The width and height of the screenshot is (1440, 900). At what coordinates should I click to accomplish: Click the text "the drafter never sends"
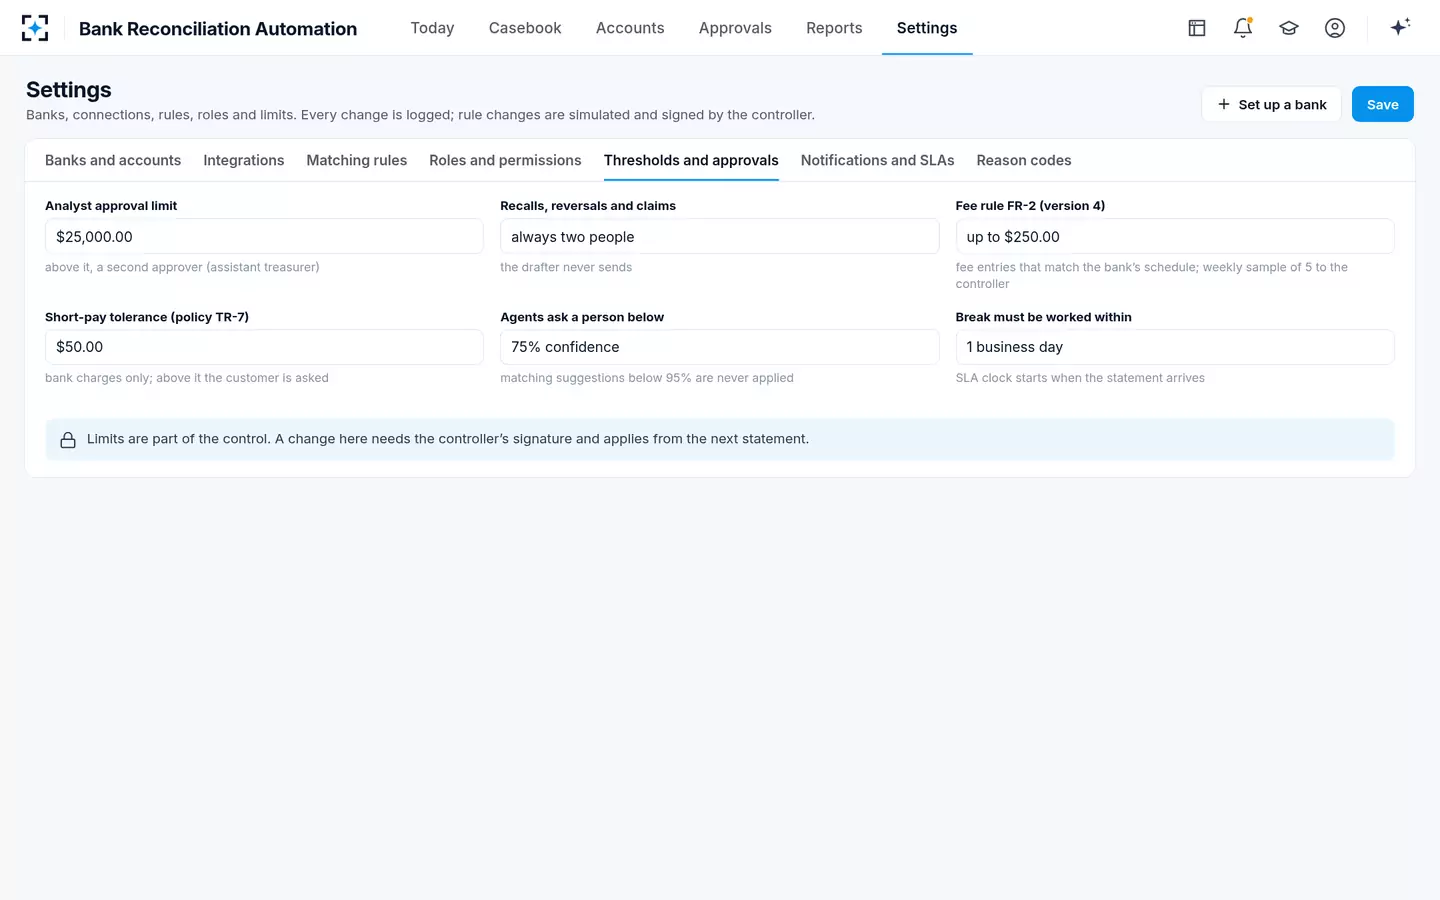[x=566, y=267]
